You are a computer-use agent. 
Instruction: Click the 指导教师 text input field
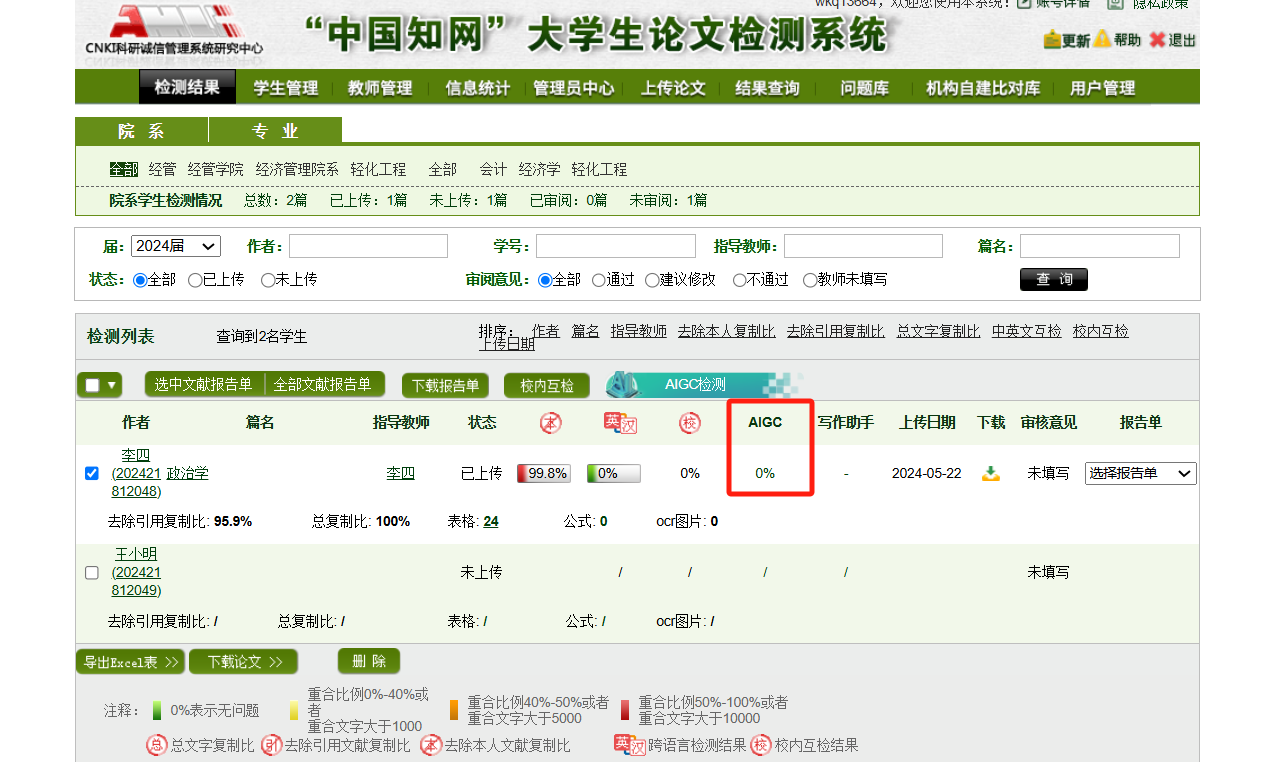863,246
